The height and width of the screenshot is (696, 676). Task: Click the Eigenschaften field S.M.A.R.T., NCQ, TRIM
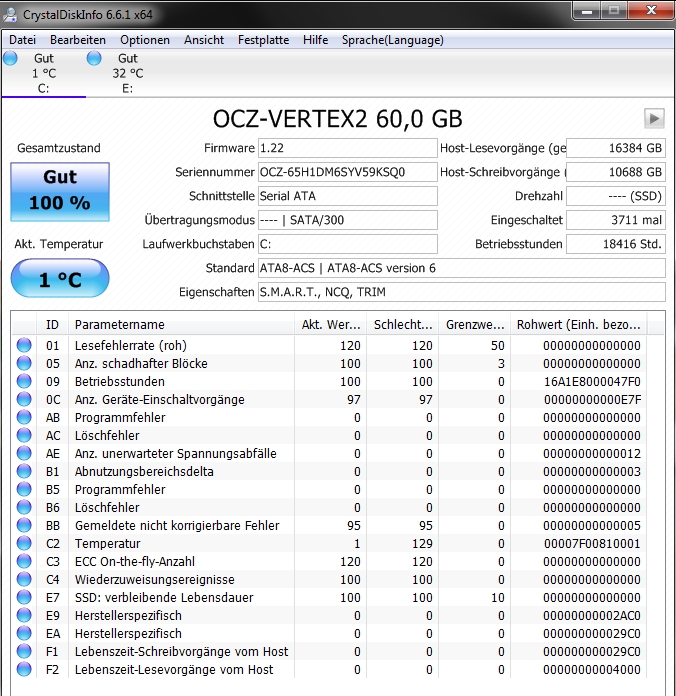point(462,292)
